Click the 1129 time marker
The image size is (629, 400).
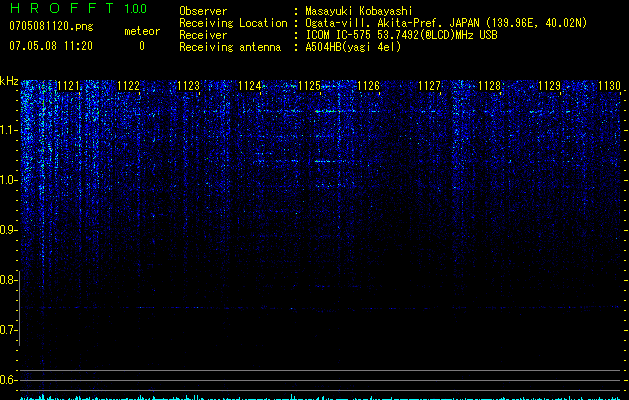[x=549, y=86]
